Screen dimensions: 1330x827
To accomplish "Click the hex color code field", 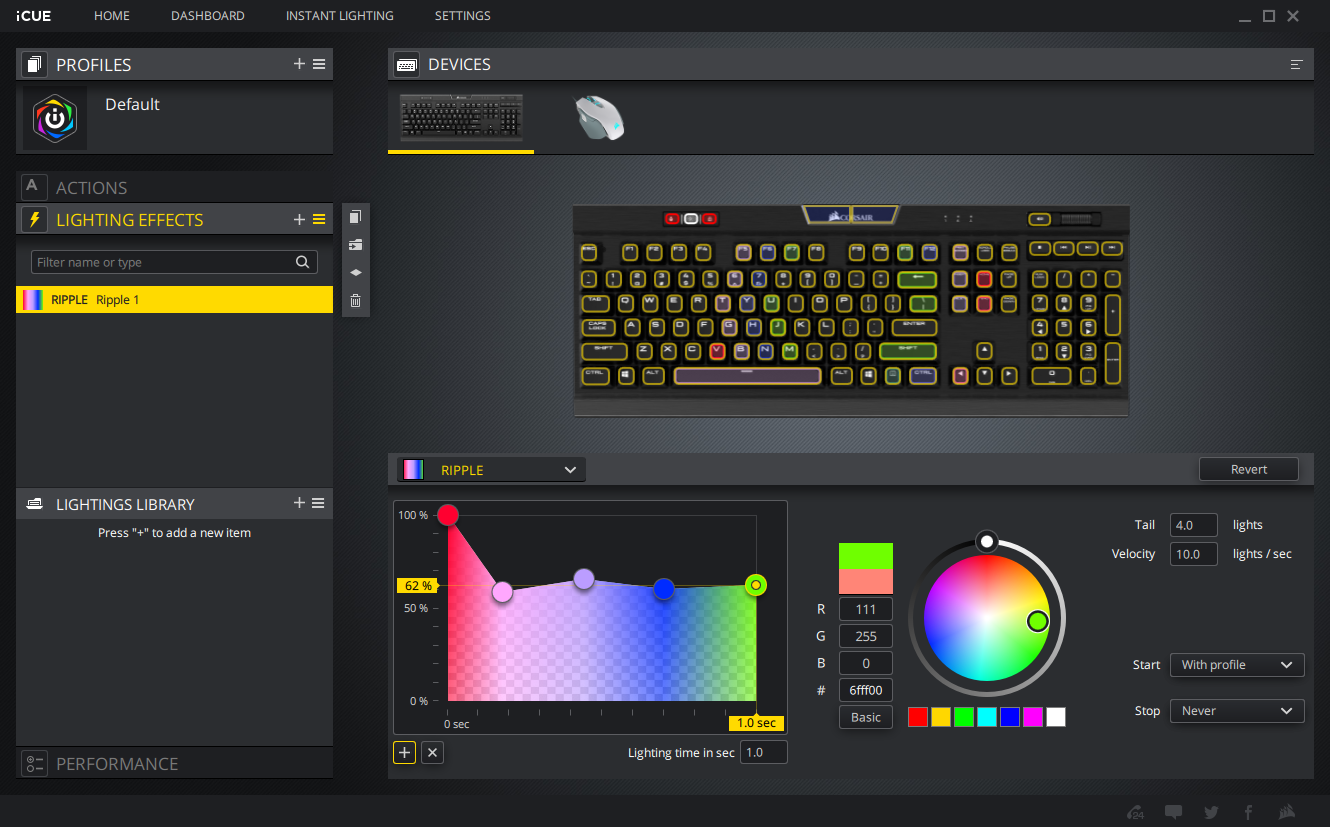I will click(x=866, y=690).
